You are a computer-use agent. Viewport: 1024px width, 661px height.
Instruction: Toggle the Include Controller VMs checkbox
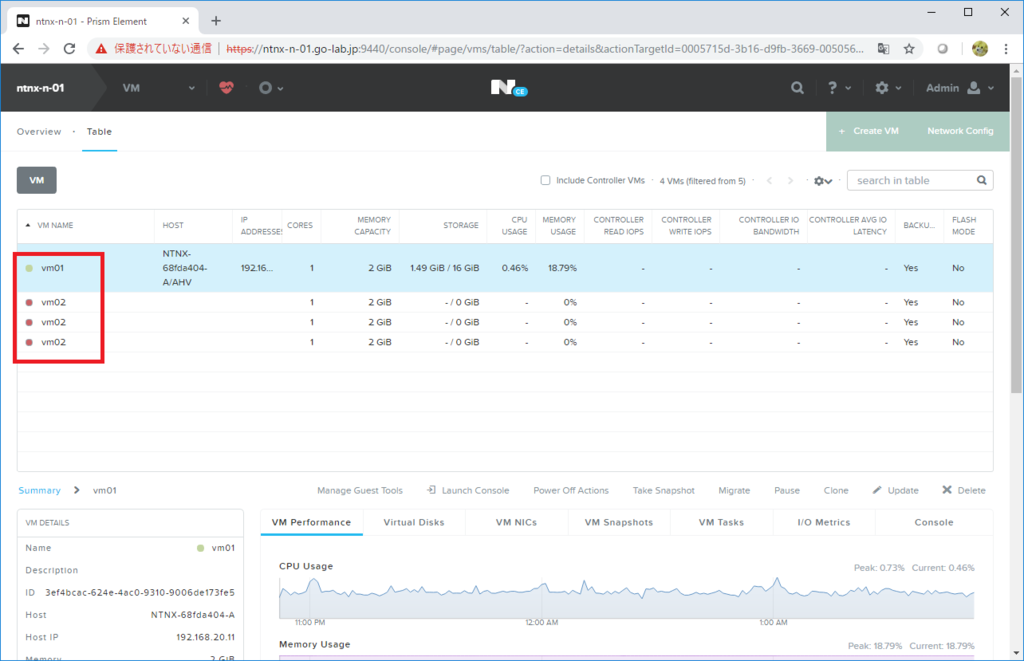(x=545, y=180)
